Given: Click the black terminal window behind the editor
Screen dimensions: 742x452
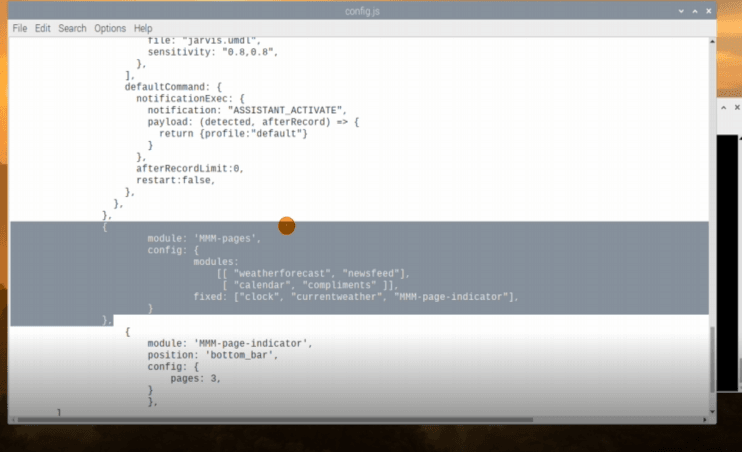Looking at the screenshot, I should (729, 250).
